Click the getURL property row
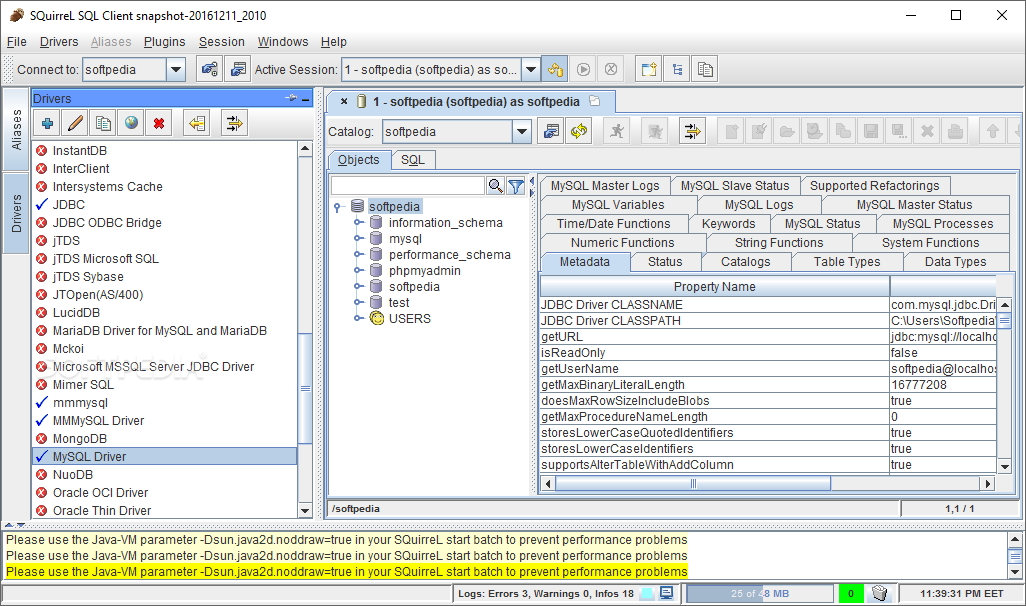Screen dimensions: 1026x606 point(768,337)
